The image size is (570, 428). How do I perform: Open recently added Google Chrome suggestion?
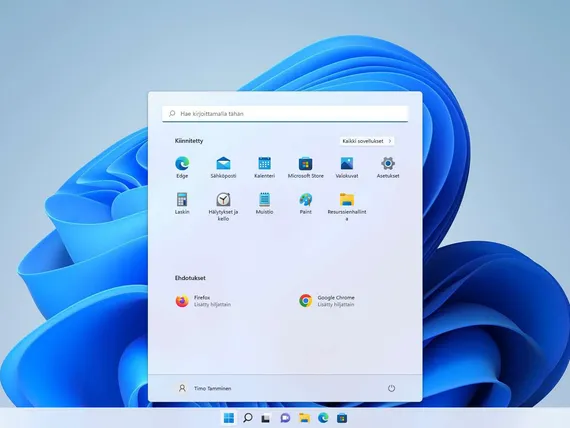coord(327,301)
